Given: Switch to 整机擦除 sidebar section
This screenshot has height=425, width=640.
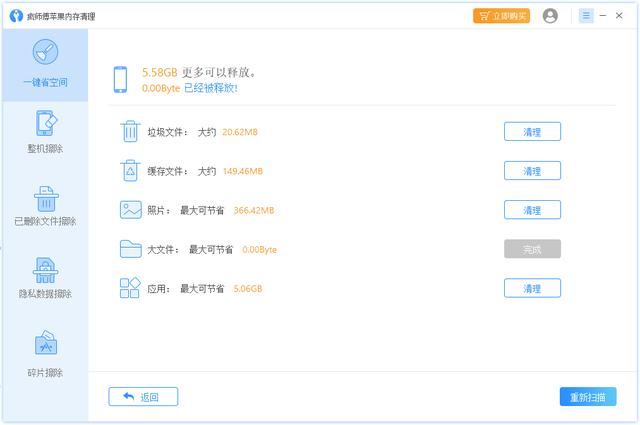Looking at the screenshot, I should point(45,132).
